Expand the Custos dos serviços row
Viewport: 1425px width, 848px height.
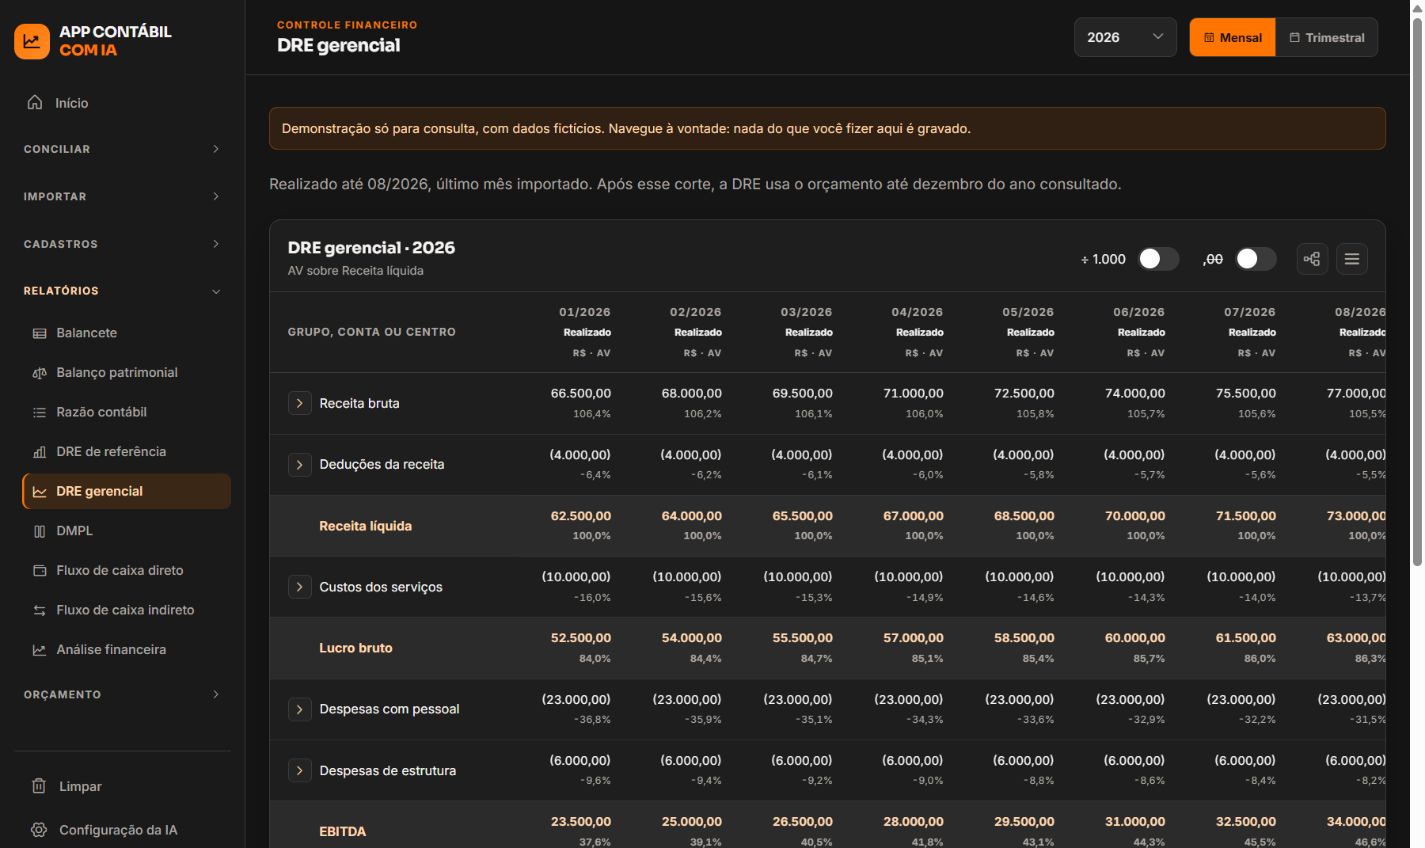pyautogui.click(x=299, y=587)
